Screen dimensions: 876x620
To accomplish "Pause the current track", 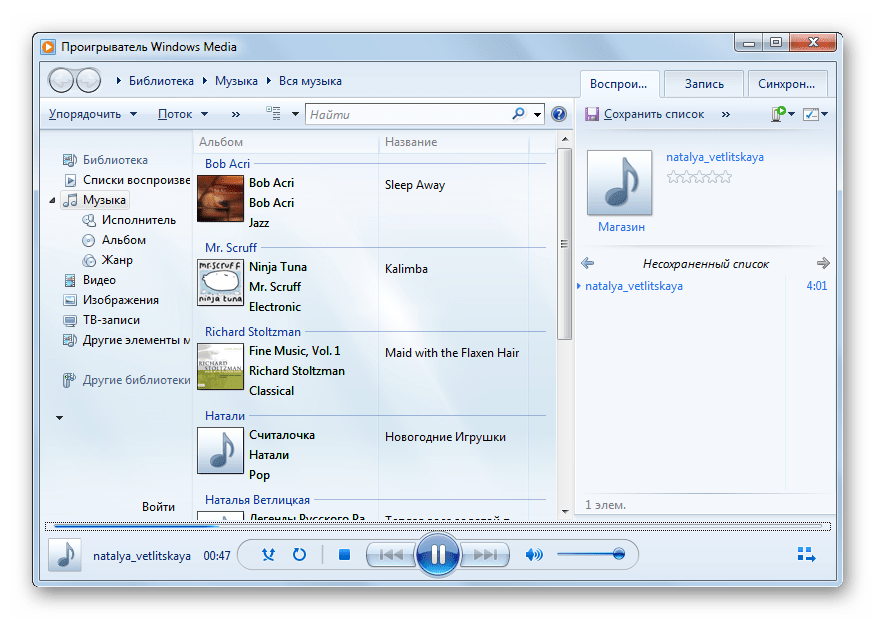I will click(x=438, y=555).
